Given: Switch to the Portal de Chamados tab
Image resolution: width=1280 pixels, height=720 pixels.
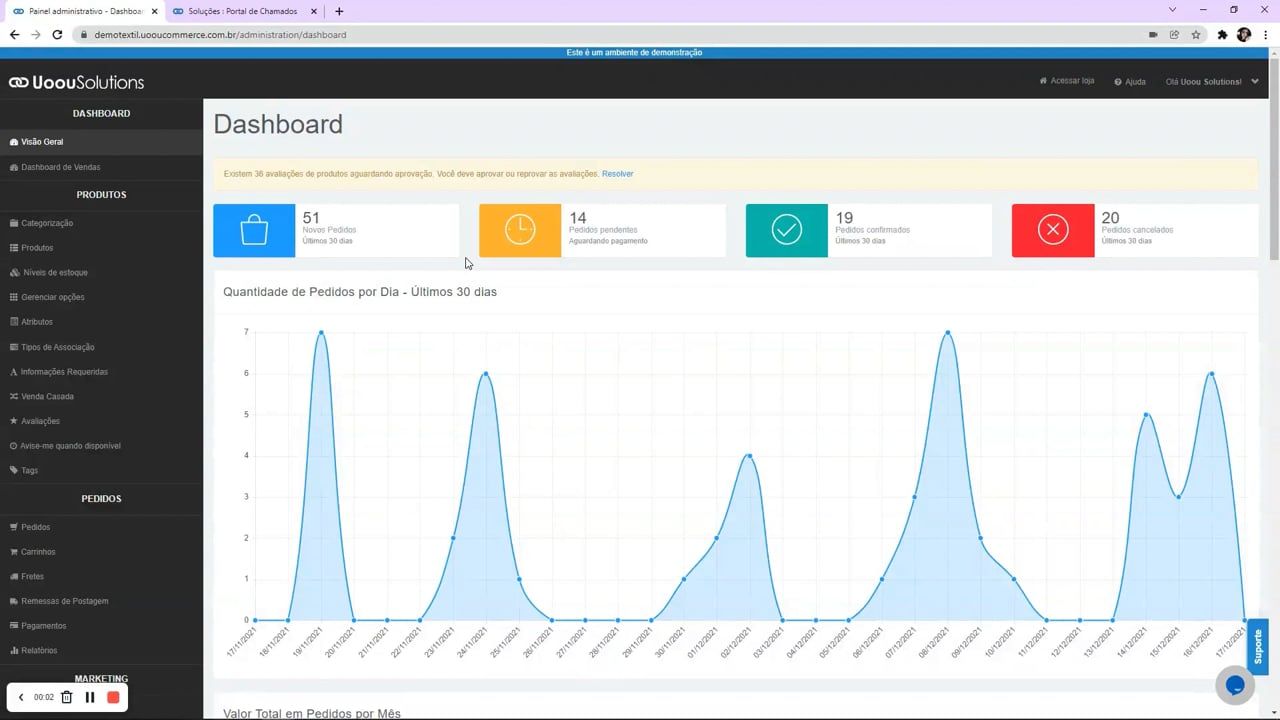Looking at the screenshot, I should click(242, 11).
